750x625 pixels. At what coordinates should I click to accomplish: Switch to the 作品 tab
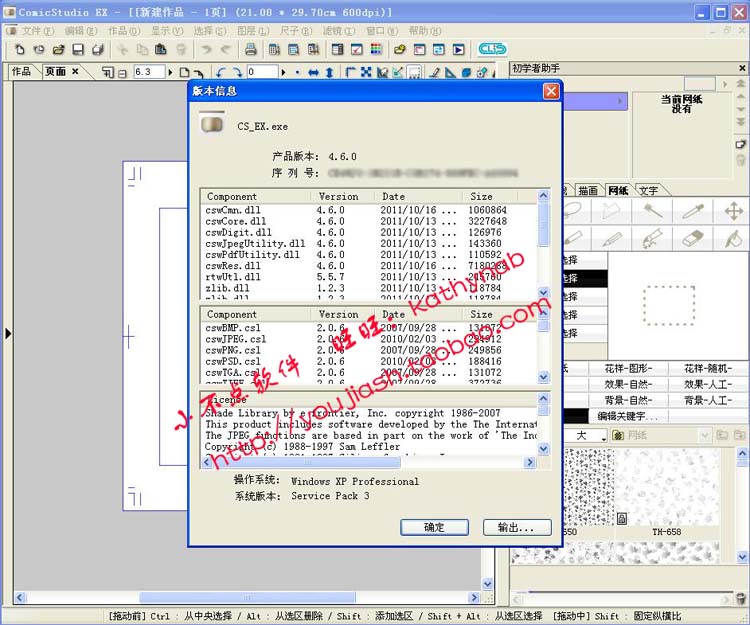(x=21, y=72)
